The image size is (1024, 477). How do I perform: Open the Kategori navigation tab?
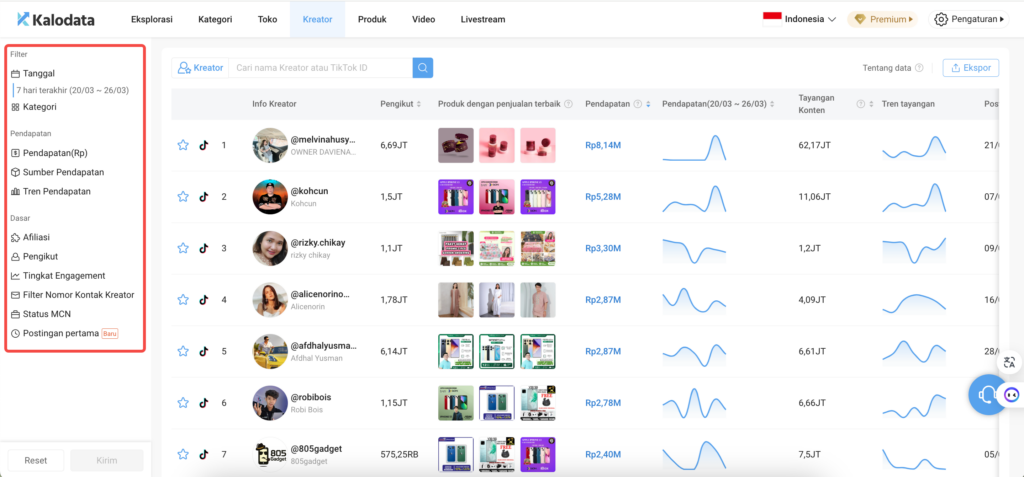(x=215, y=20)
